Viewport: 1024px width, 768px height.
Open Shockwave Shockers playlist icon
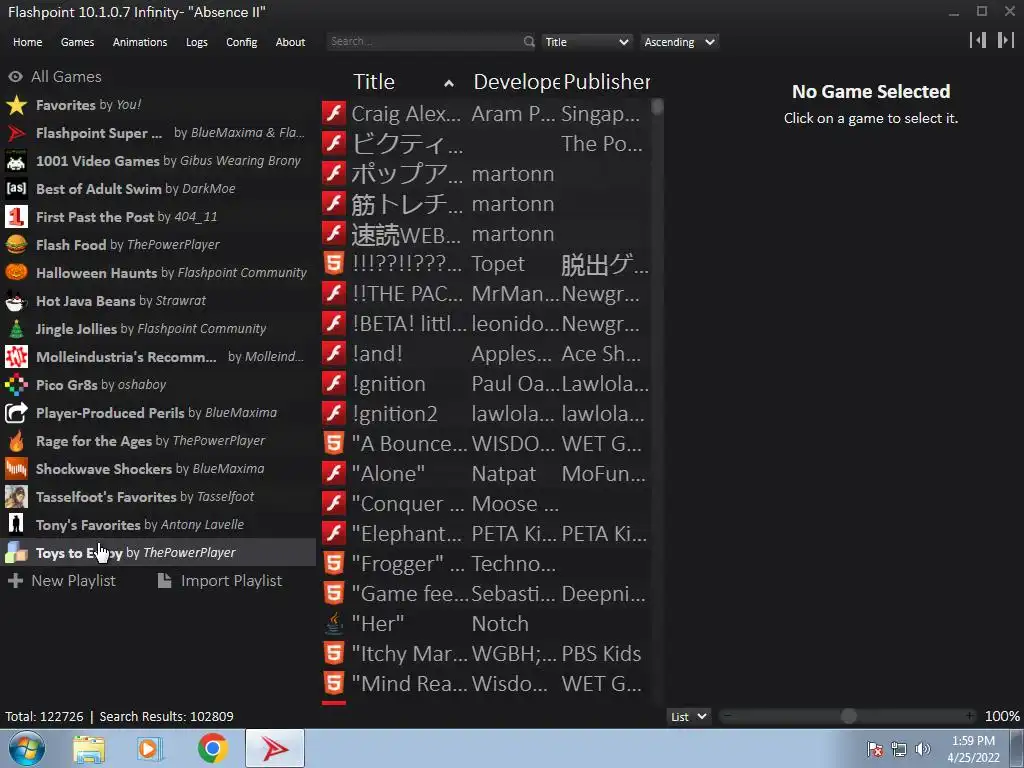[16, 468]
